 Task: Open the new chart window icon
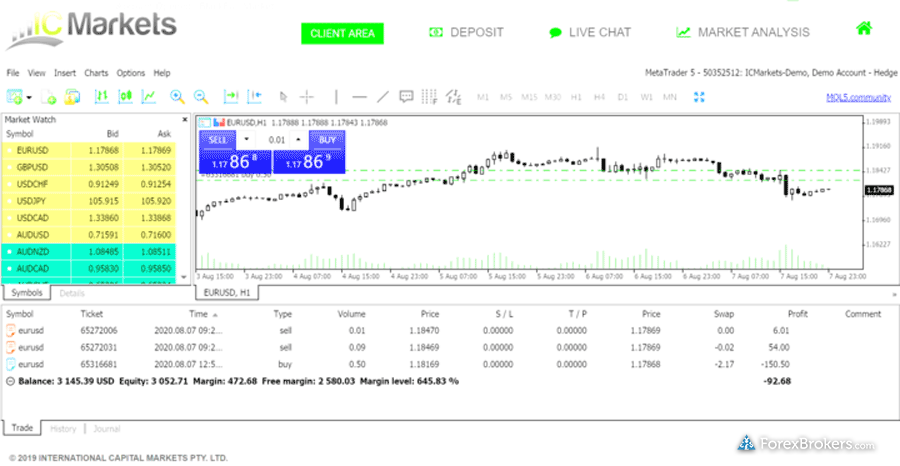coord(14,97)
